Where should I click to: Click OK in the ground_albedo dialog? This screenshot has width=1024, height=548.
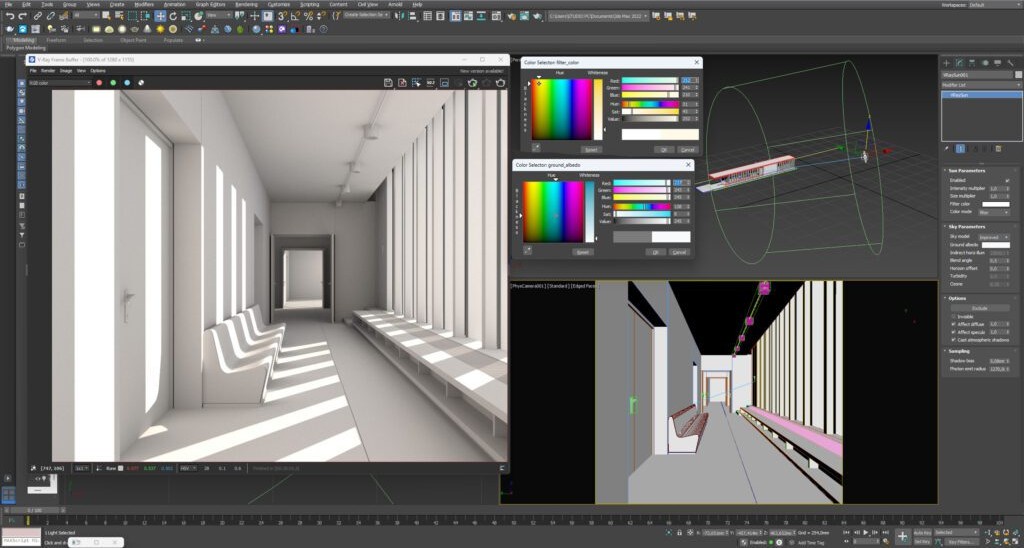[655, 252]
